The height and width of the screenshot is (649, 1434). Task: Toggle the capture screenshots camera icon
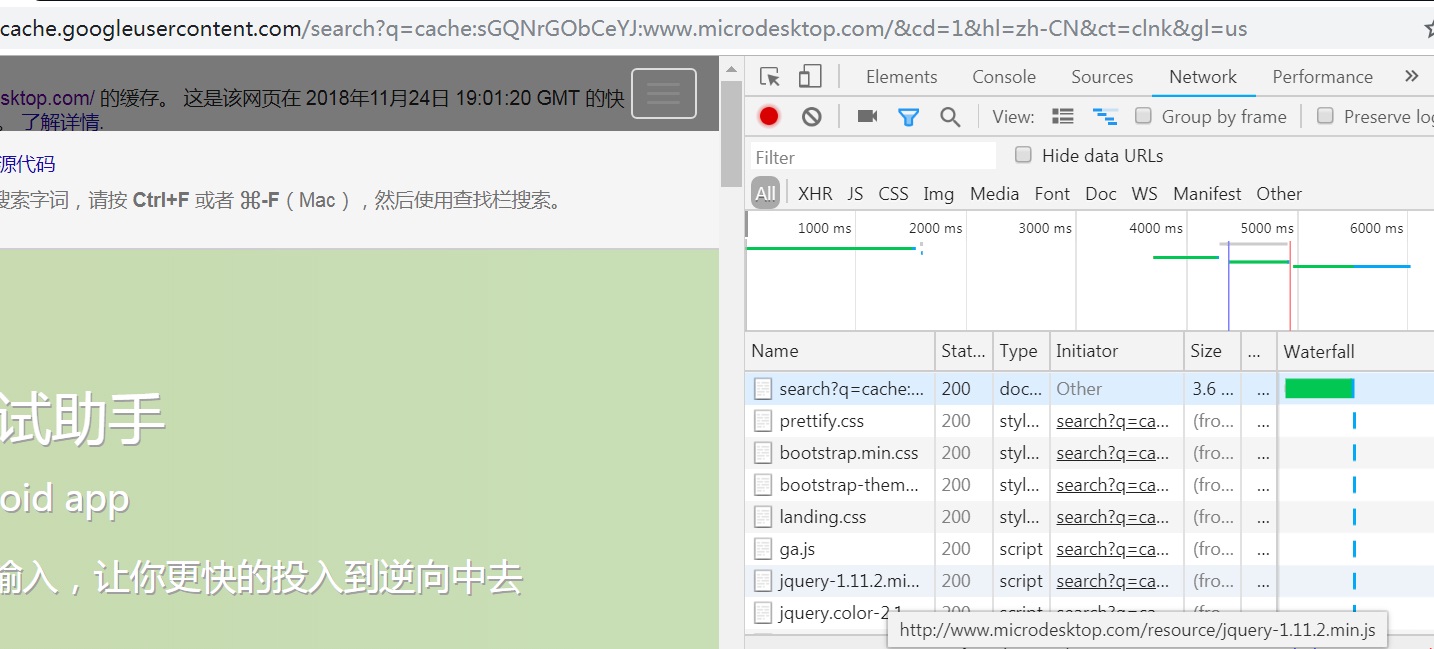point(867,117)
